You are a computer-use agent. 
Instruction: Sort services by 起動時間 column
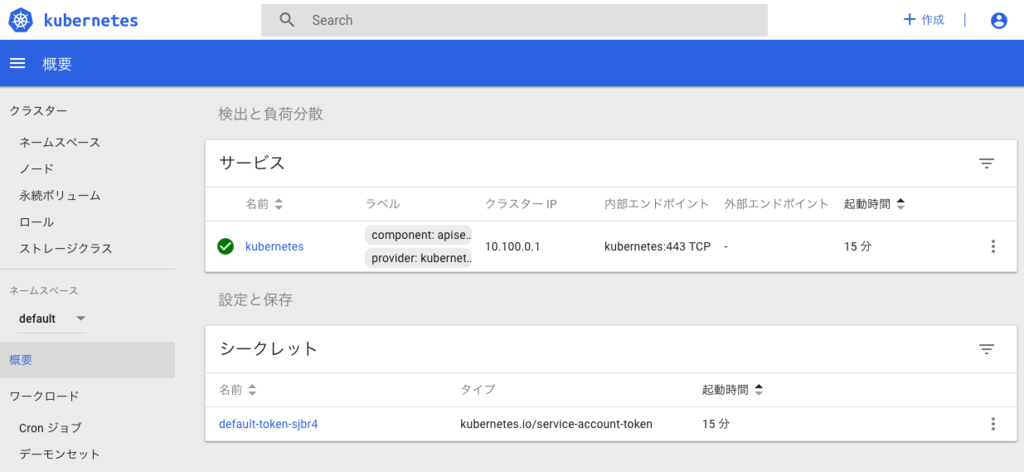pos(874,204)
